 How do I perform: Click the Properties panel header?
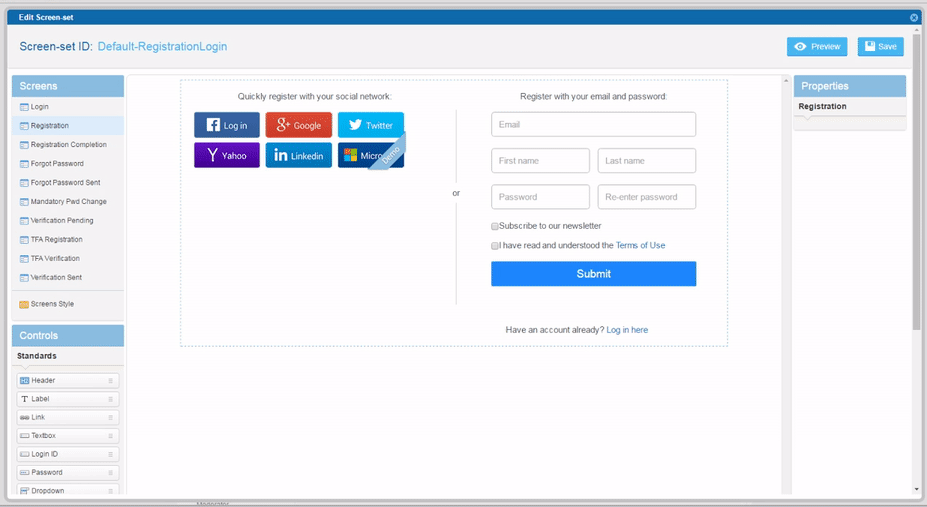click(850, 86)
